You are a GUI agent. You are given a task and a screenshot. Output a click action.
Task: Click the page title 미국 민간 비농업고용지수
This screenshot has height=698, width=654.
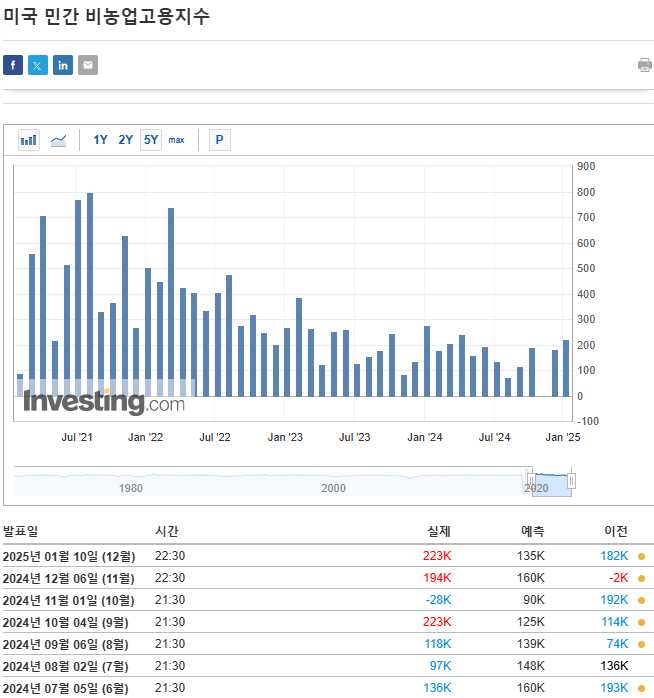(x=106, y=16)
